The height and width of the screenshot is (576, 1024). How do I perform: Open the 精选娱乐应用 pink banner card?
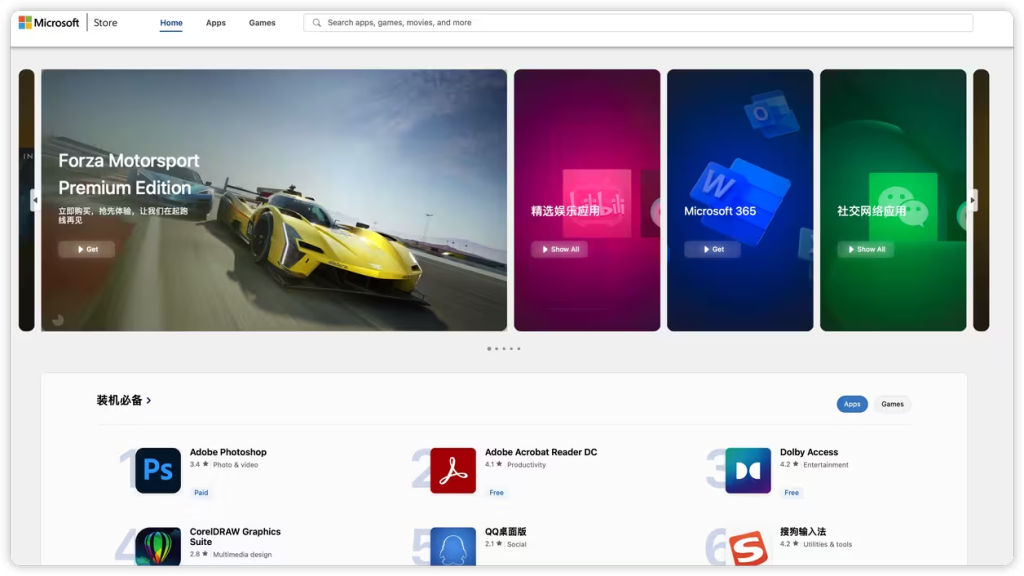[x=587, y=200]
